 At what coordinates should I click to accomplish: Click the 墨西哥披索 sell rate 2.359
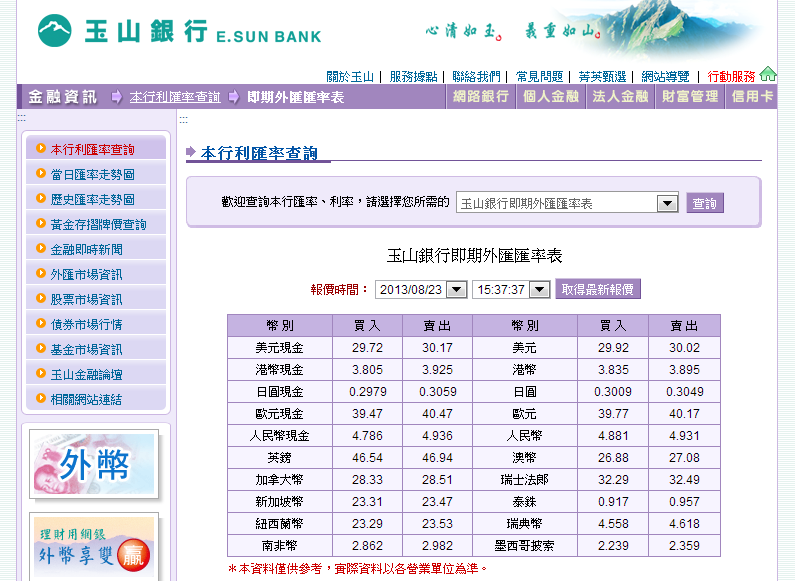click(684, 546)
